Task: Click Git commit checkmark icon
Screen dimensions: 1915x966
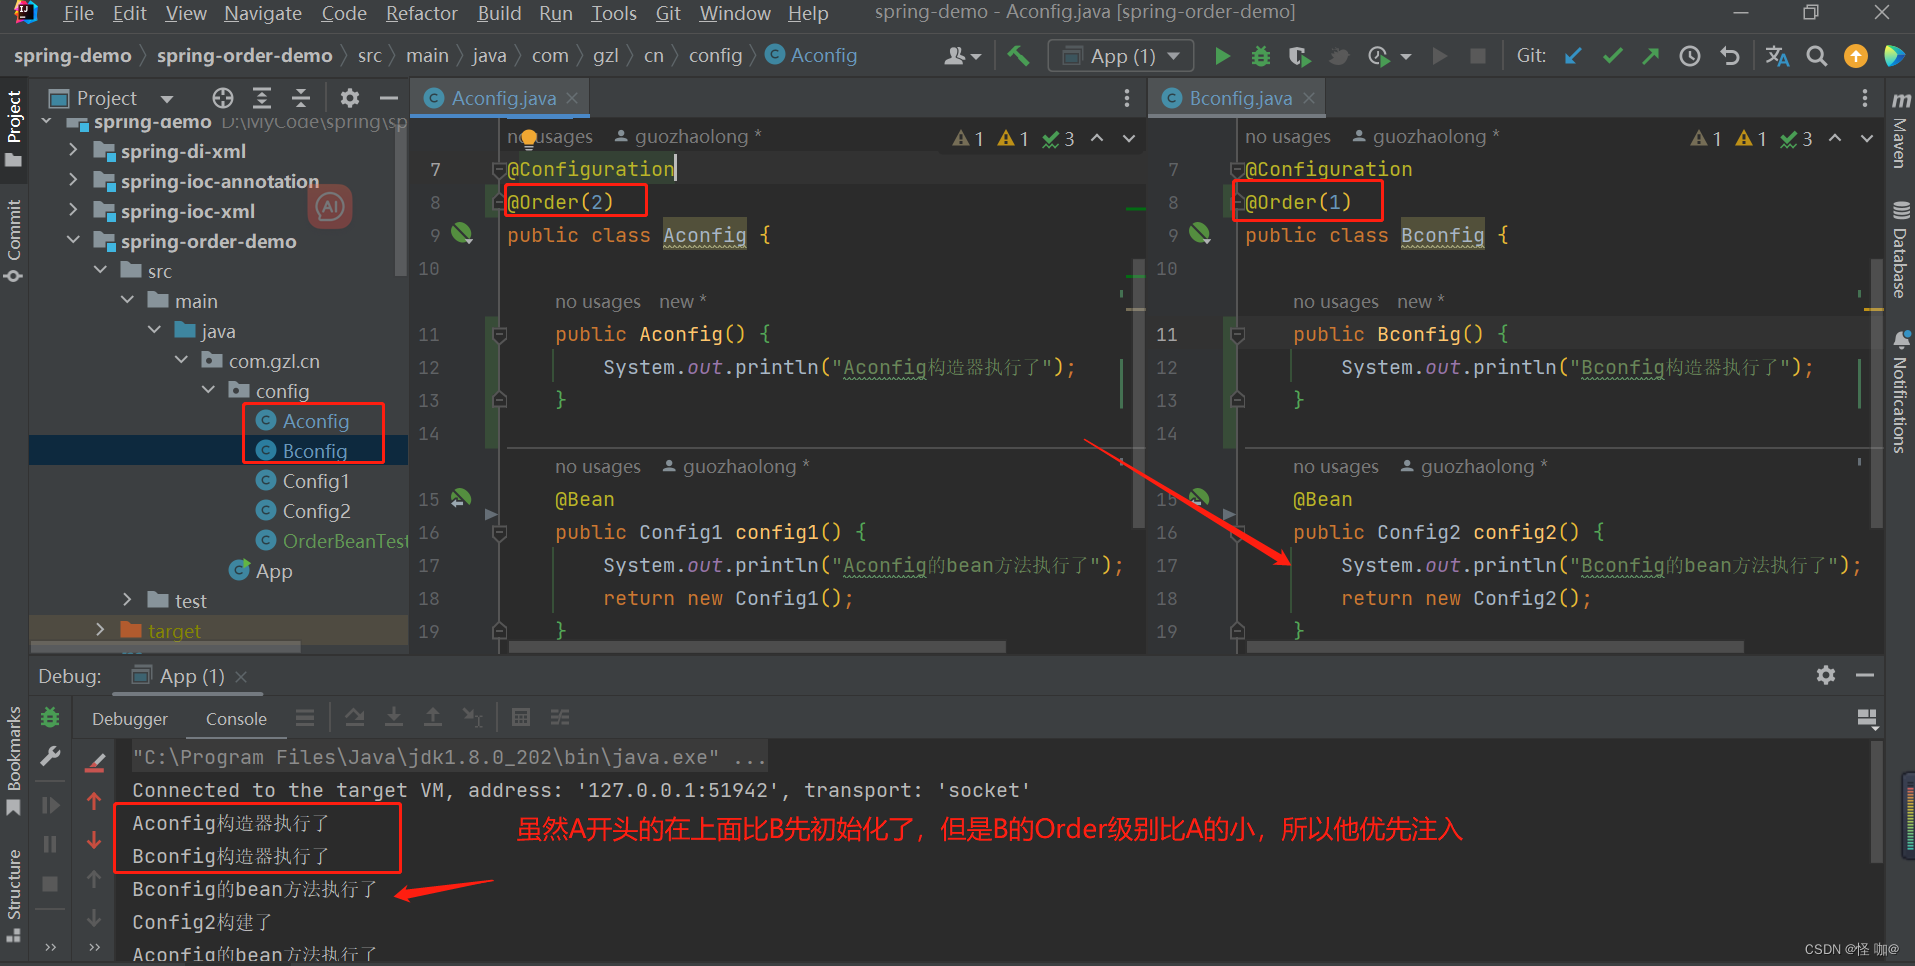Action: (x=1612, y=56)
